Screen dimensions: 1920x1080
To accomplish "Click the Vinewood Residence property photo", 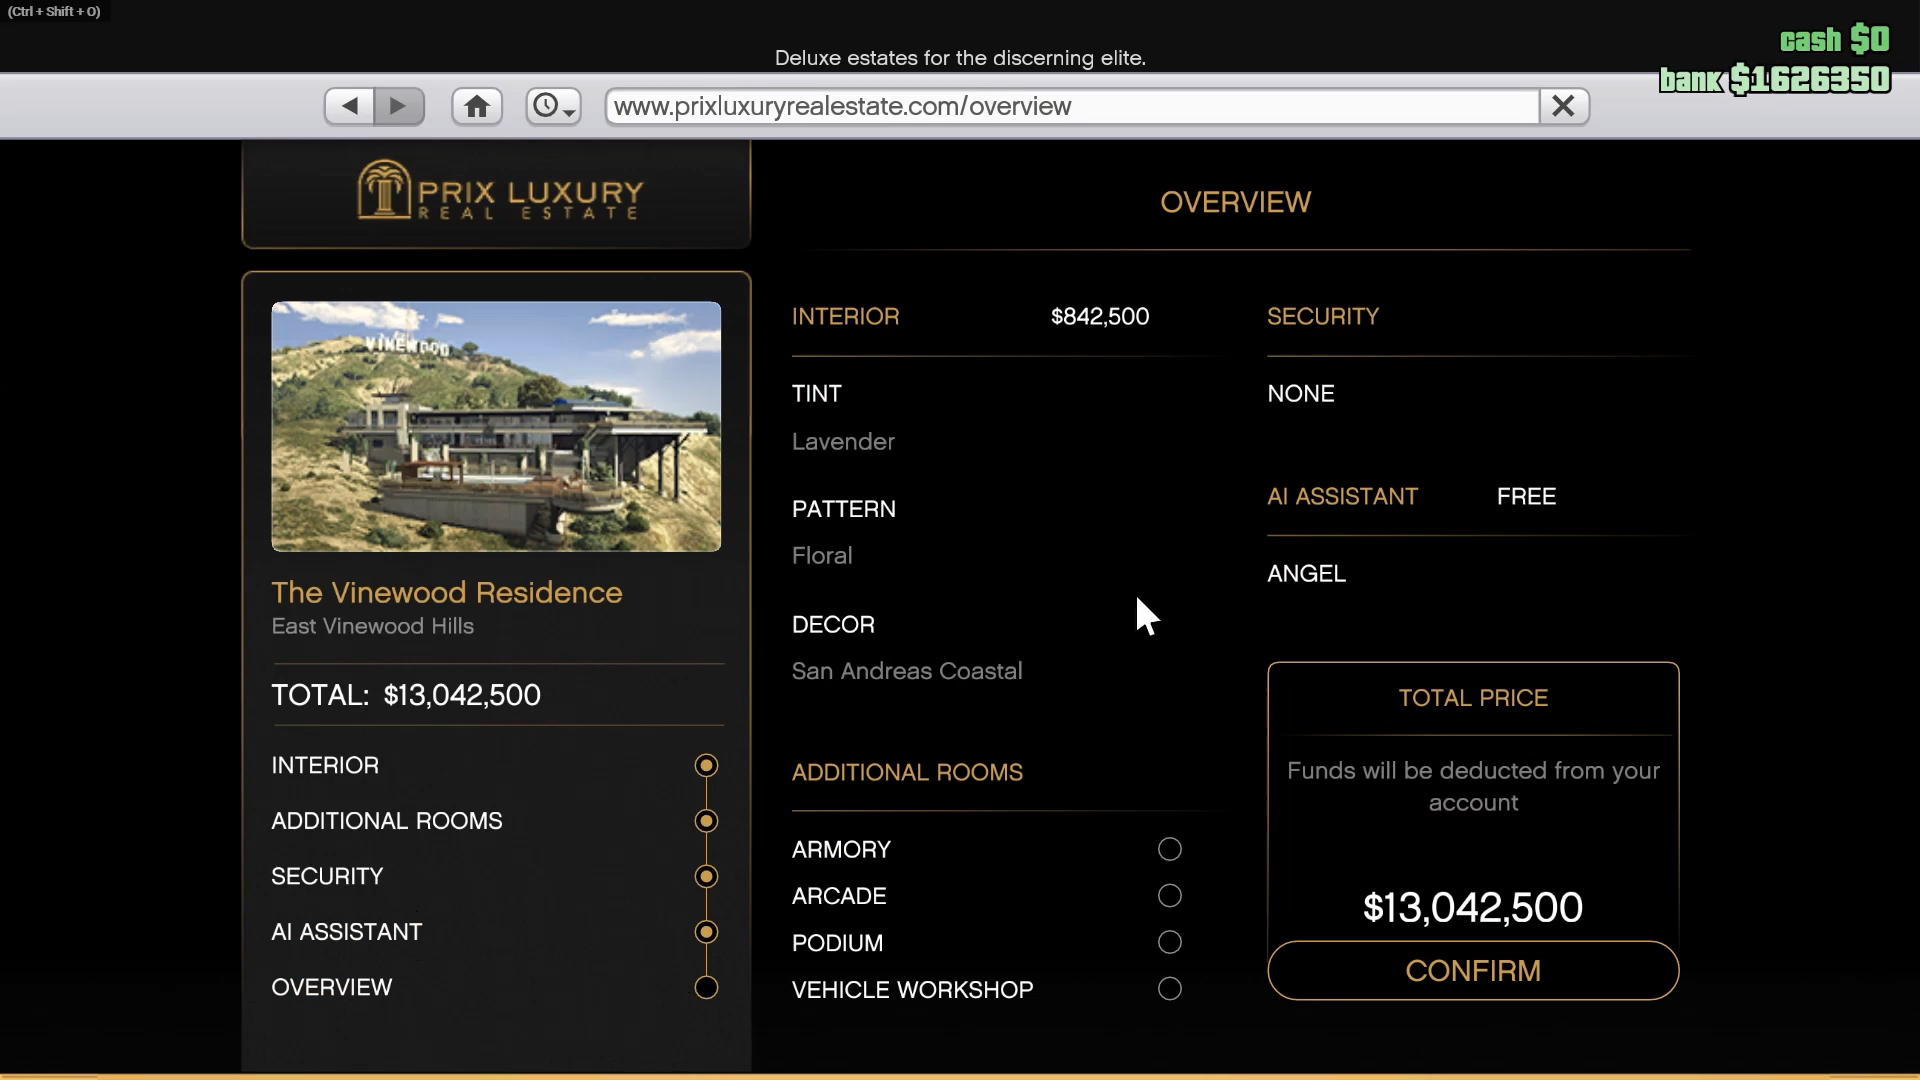I will click(496, 427).
